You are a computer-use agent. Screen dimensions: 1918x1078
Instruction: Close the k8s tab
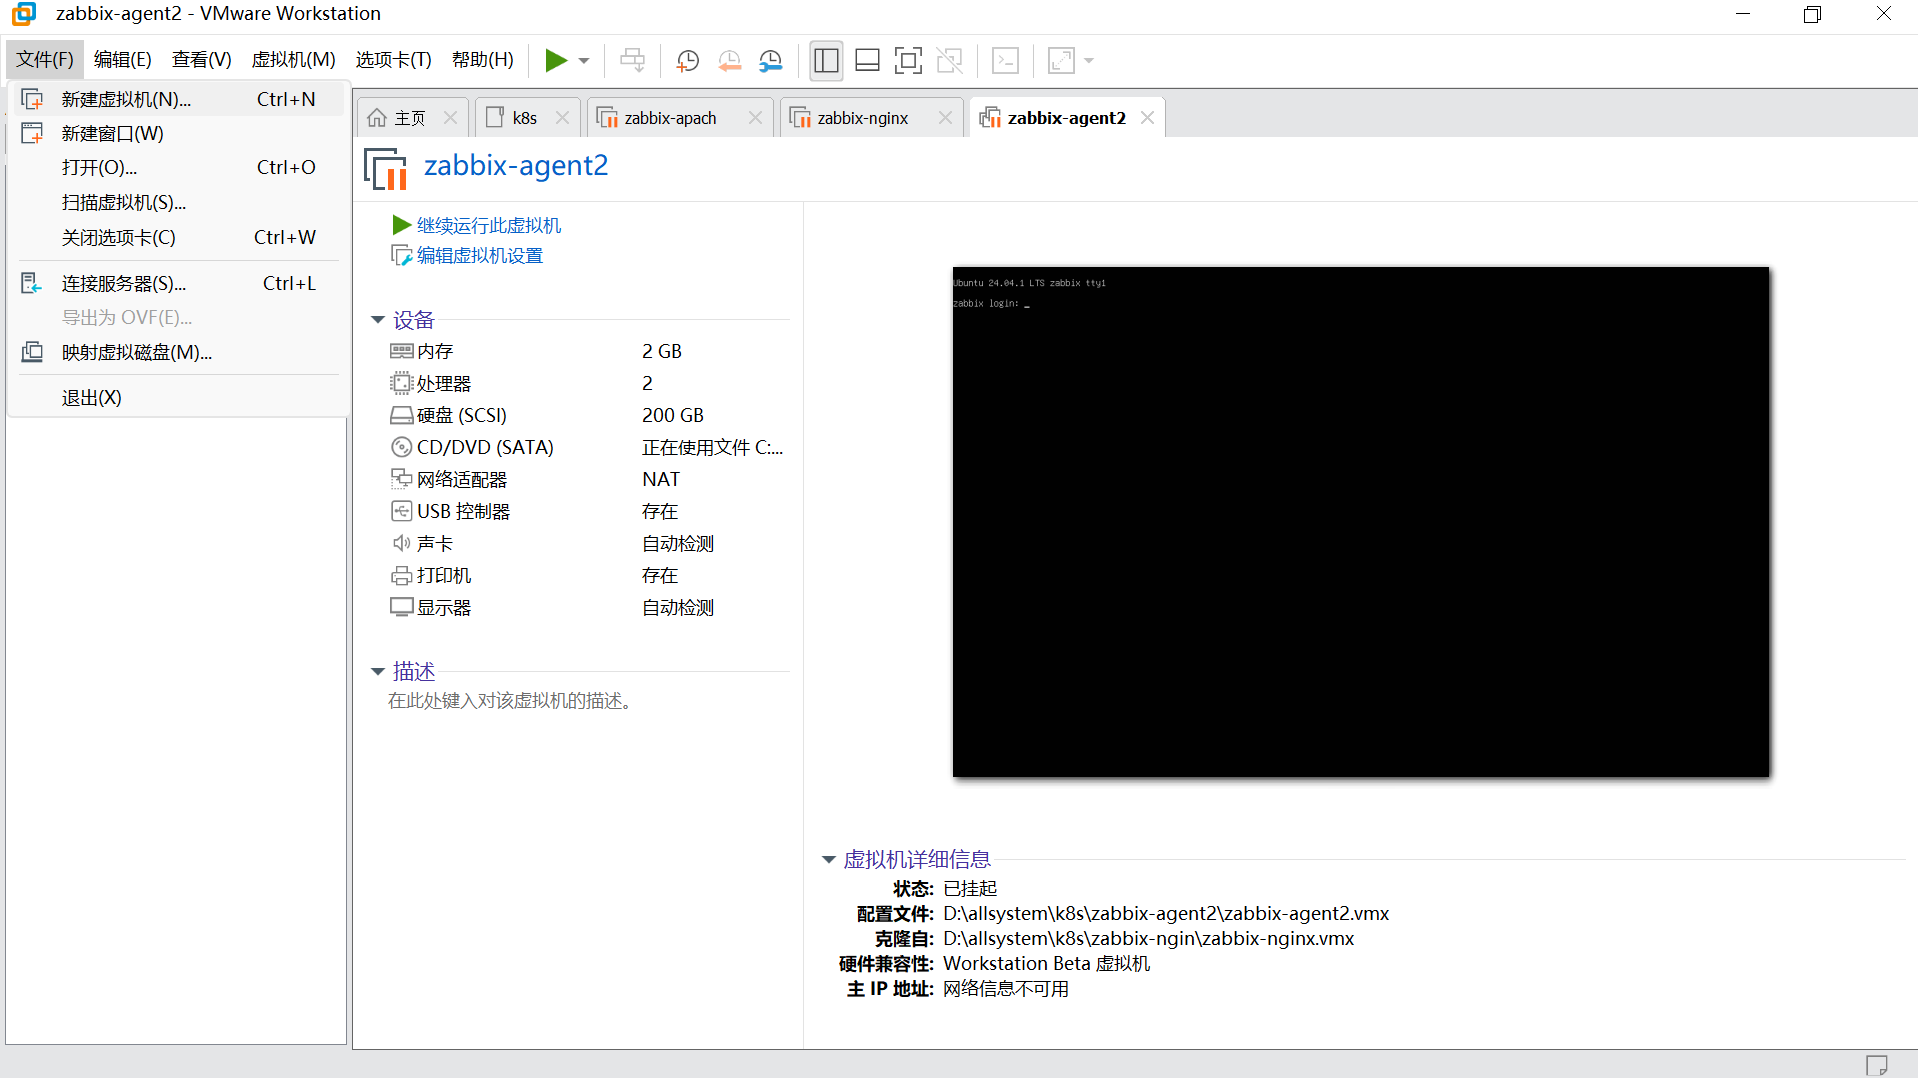(x=562, y=118)
